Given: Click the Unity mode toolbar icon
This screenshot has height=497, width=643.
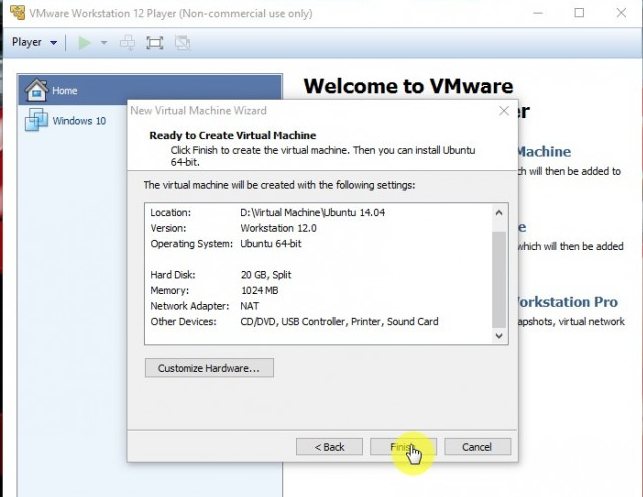Looking at the screenshot, I should 182,43.
